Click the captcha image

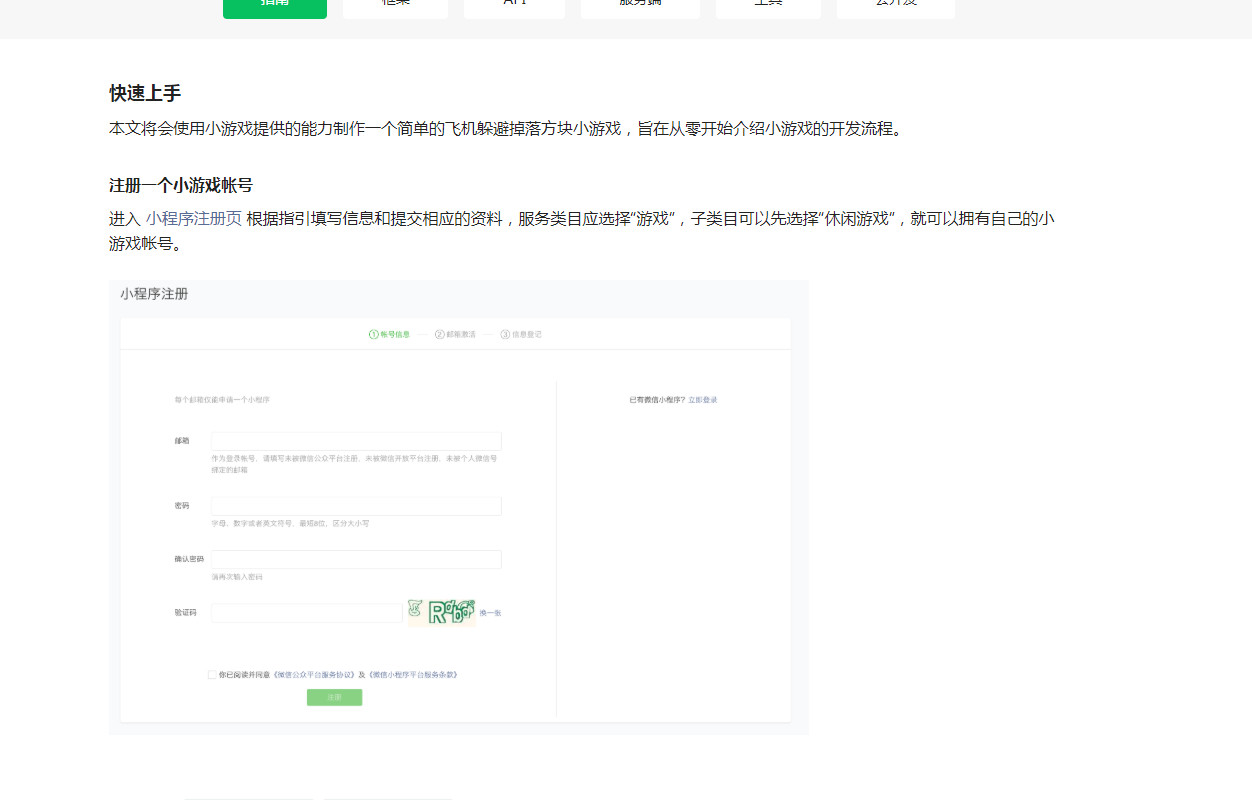click(441, 612)
